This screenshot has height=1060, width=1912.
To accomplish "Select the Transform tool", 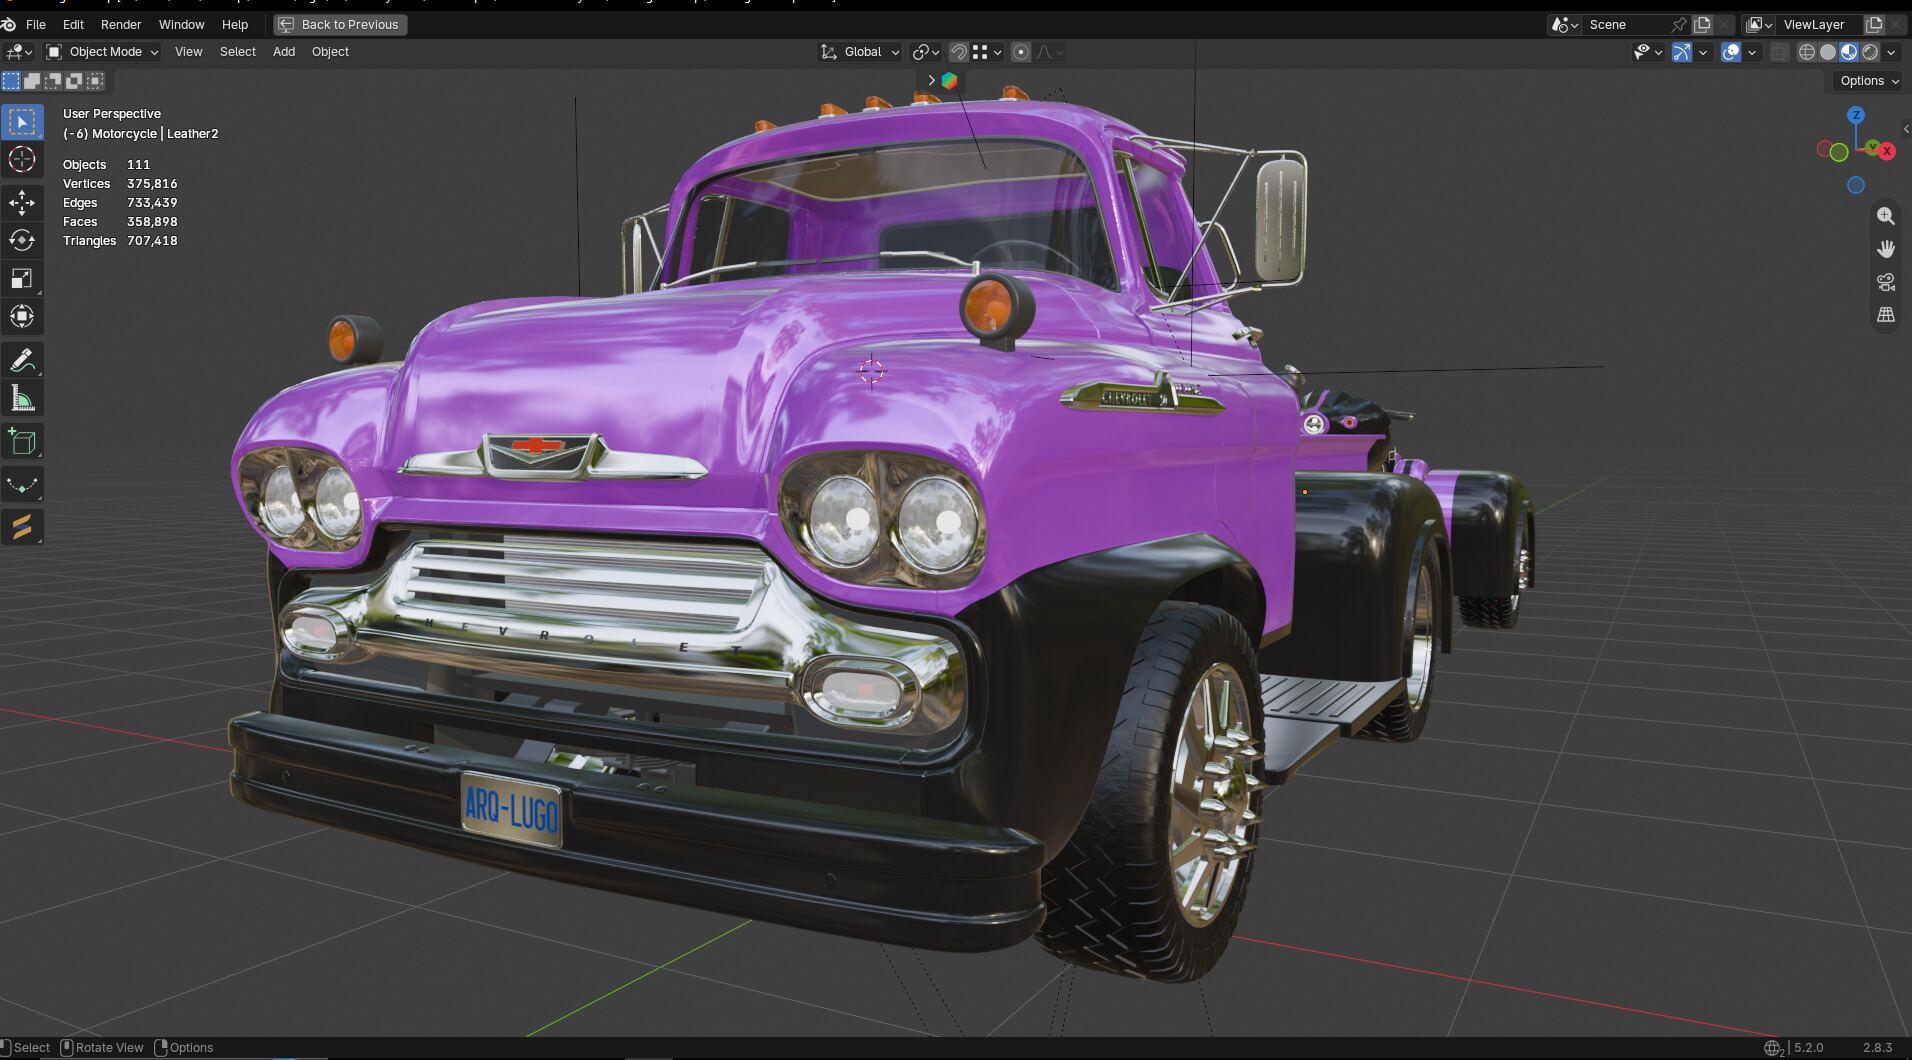I will point(22,317).
